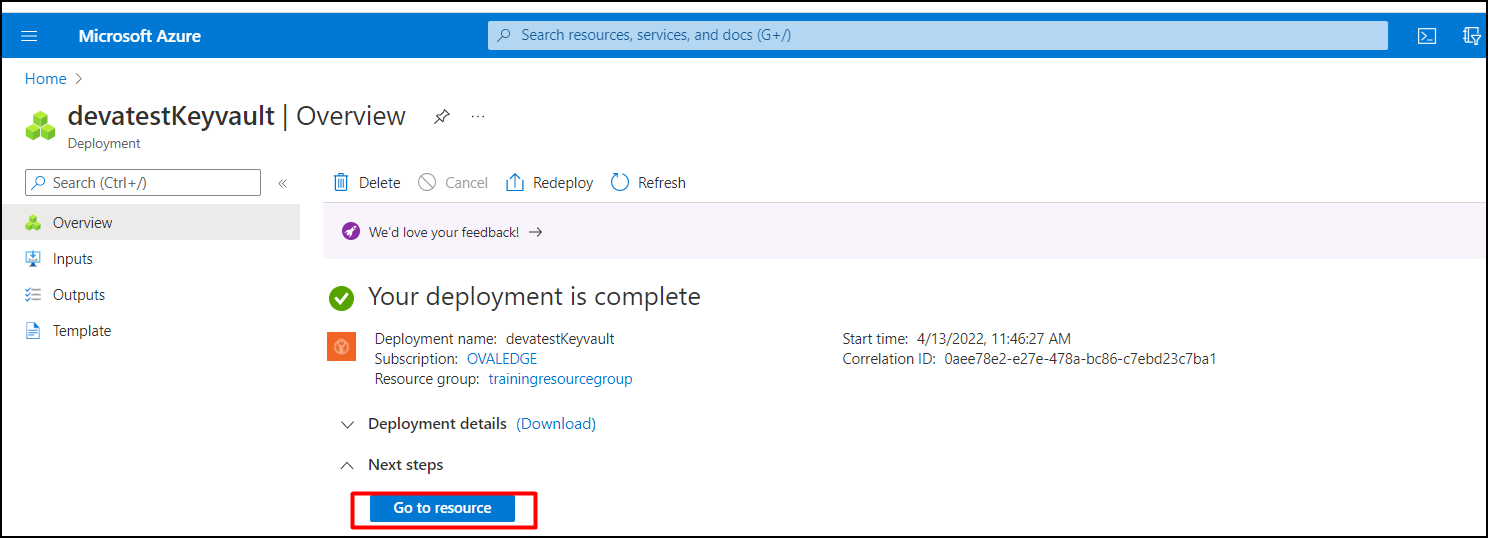The height and width of the screenshot is (538, 1488).
Task: Expand the Deployment details section
Action: 347,424
